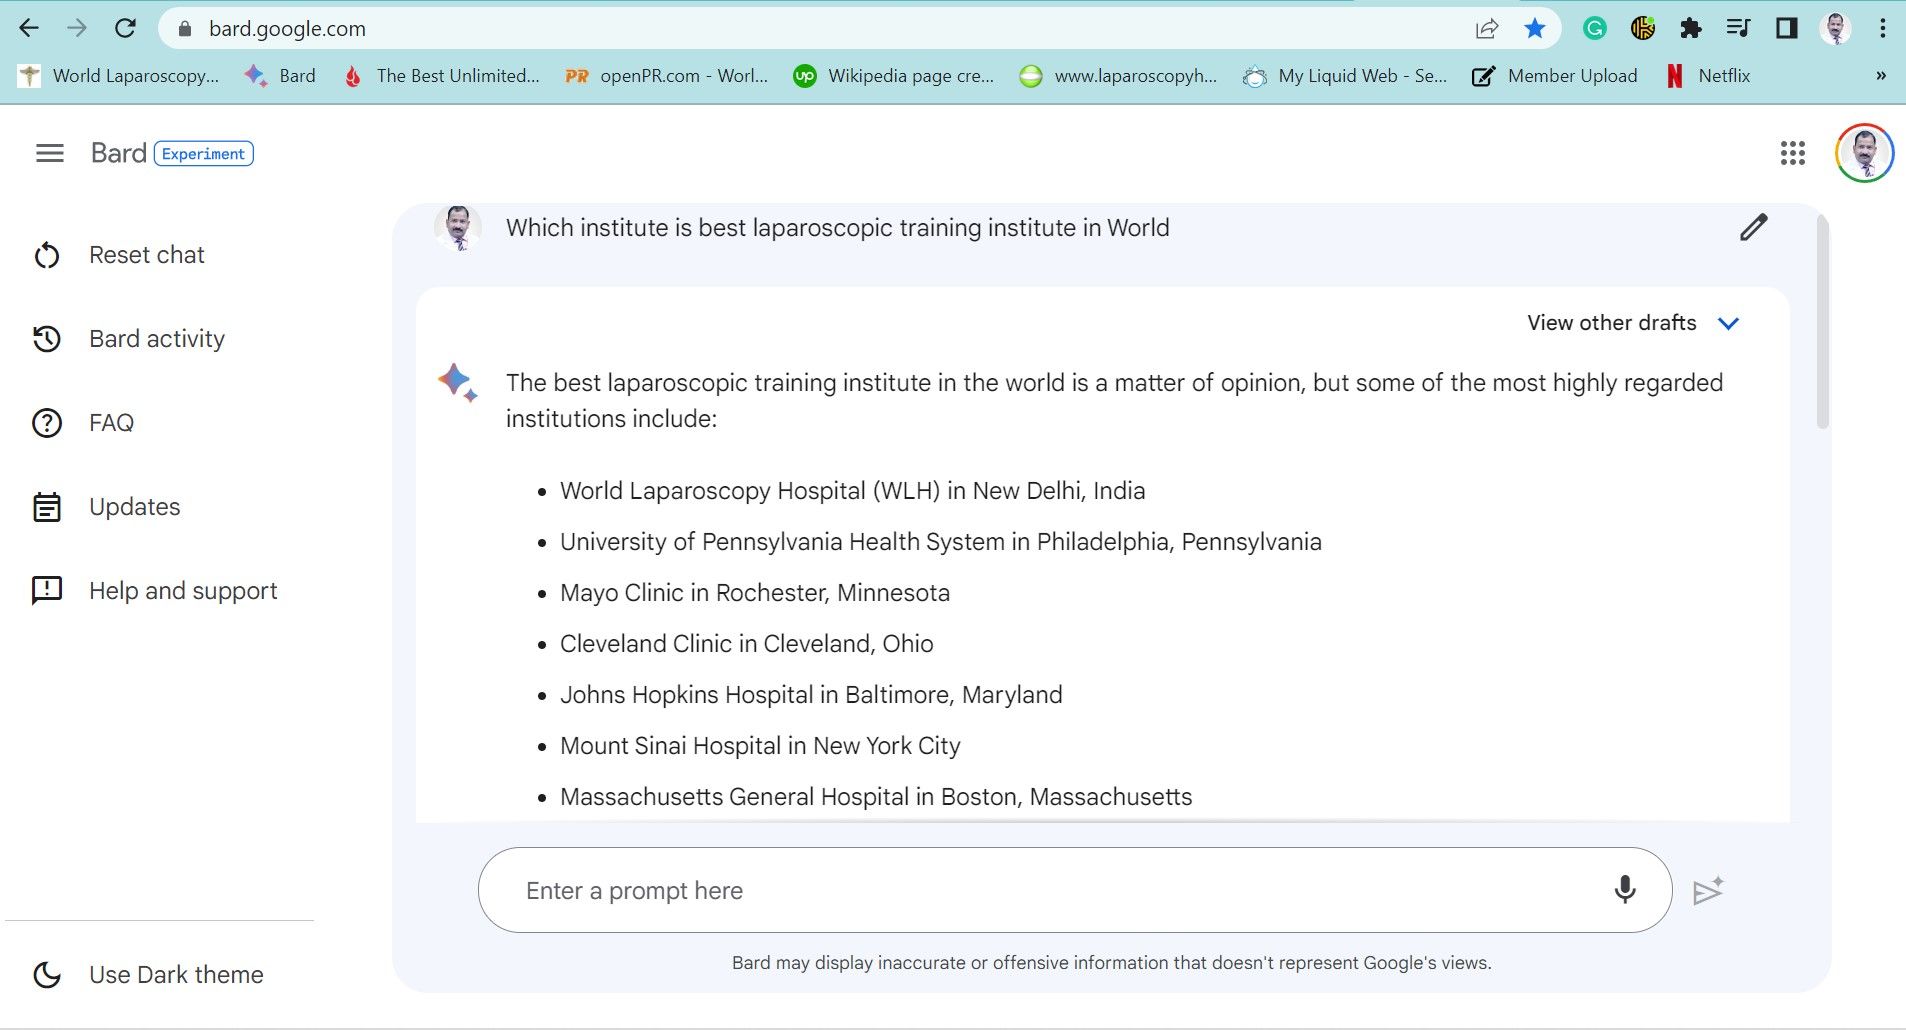This screenshot has width=1906, height=1030.
Task: Click the Bard activity history icon
Action: [47, 339]
